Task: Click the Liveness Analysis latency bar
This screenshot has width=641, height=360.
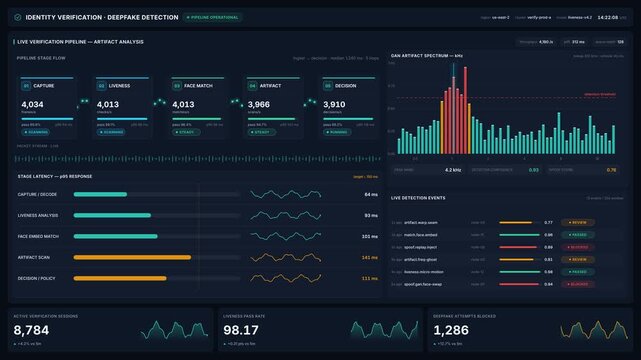Action: tap(112, 215)
